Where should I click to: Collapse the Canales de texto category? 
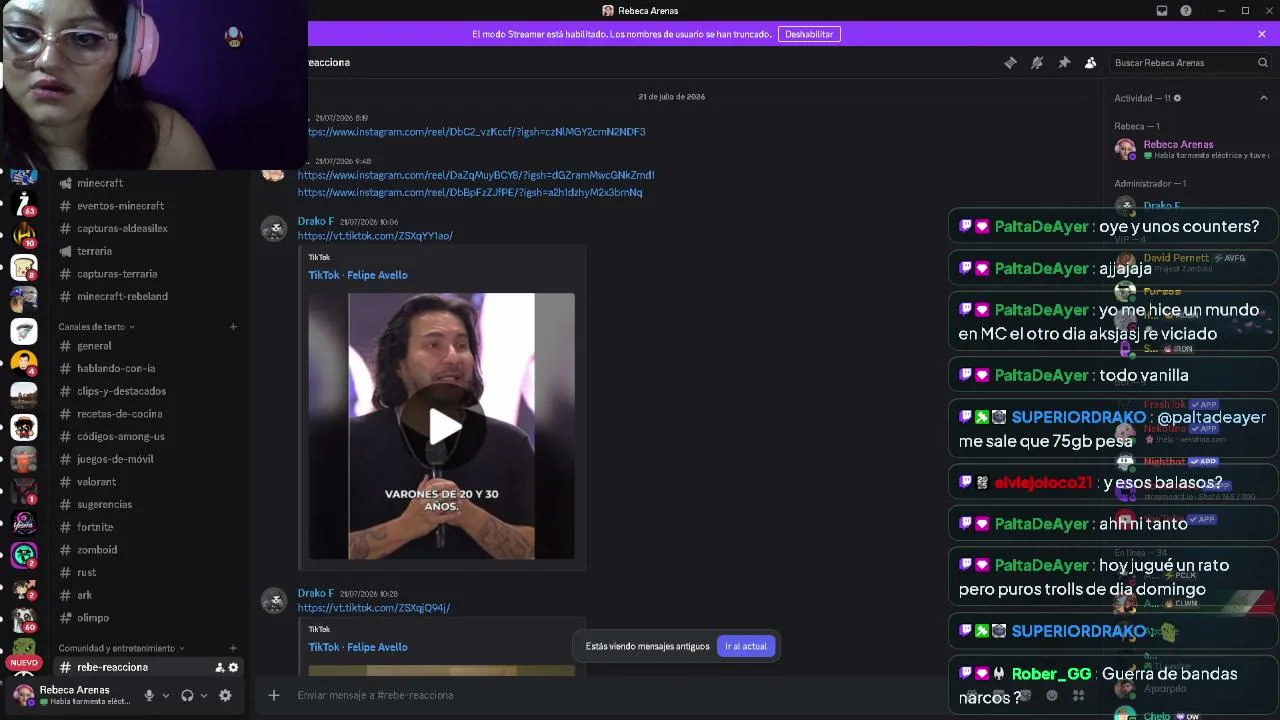point(96,327)
